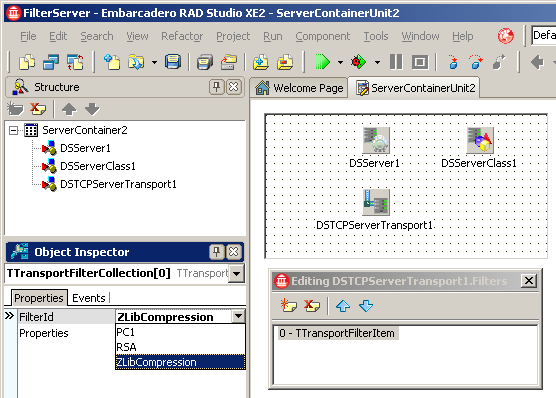Screen dimensions: 556x398
Task: Open the Object Inspector component selector dropdown
Action: tap(236, 273)
